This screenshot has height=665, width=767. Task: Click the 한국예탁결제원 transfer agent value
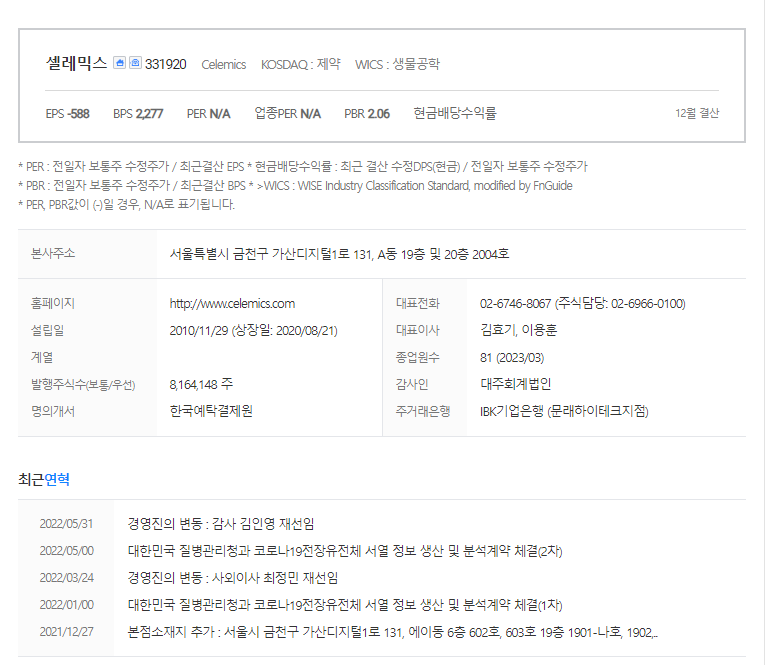pos(211,411)
